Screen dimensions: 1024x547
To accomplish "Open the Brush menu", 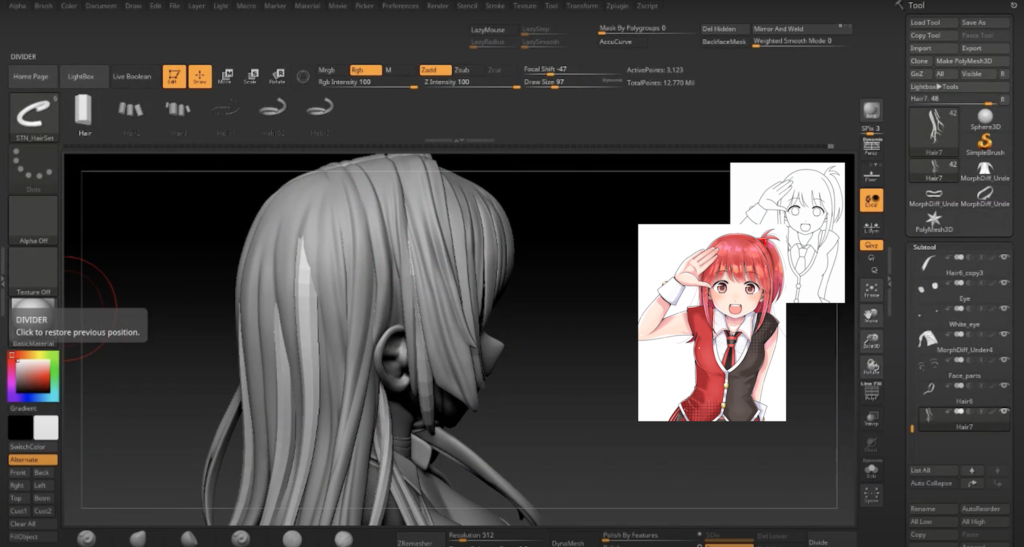I will (x=44, y=6).
